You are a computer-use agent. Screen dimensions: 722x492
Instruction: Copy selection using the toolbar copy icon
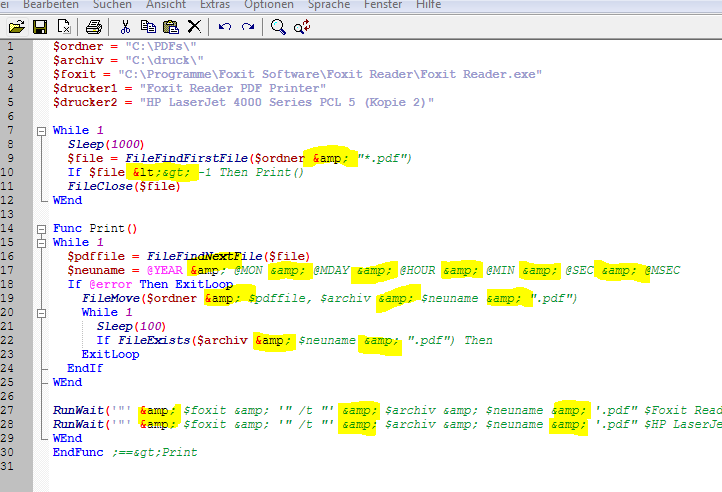(148, 26)
